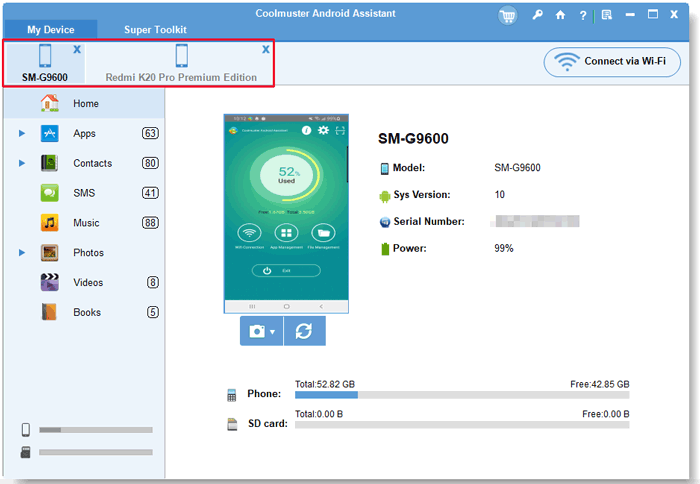Select the My Device tab
Screen dimensions: 700x484
tap(50, 29)
